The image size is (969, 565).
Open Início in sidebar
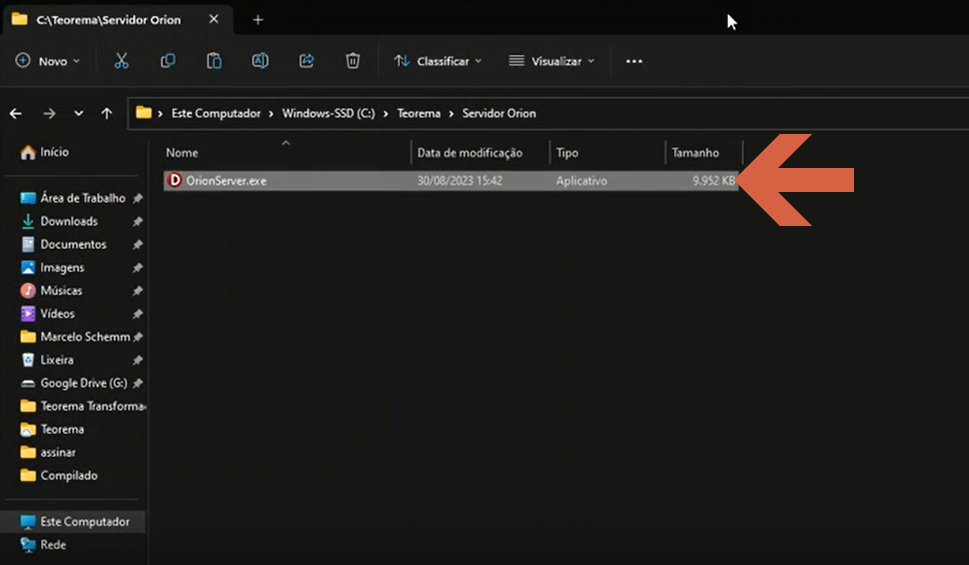[x=44, y=152]
